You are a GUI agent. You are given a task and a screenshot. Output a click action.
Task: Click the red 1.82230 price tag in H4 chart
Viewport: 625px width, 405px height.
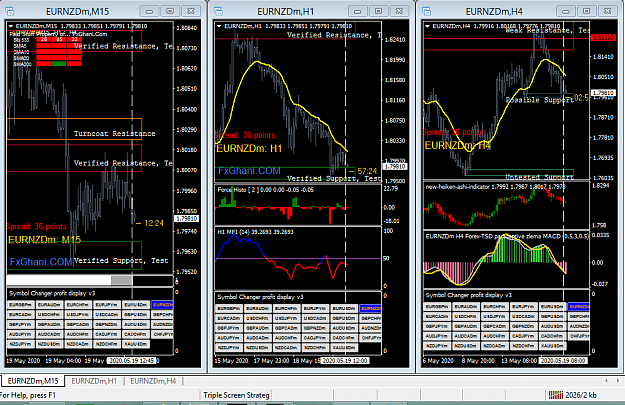[x=604, y=38]
